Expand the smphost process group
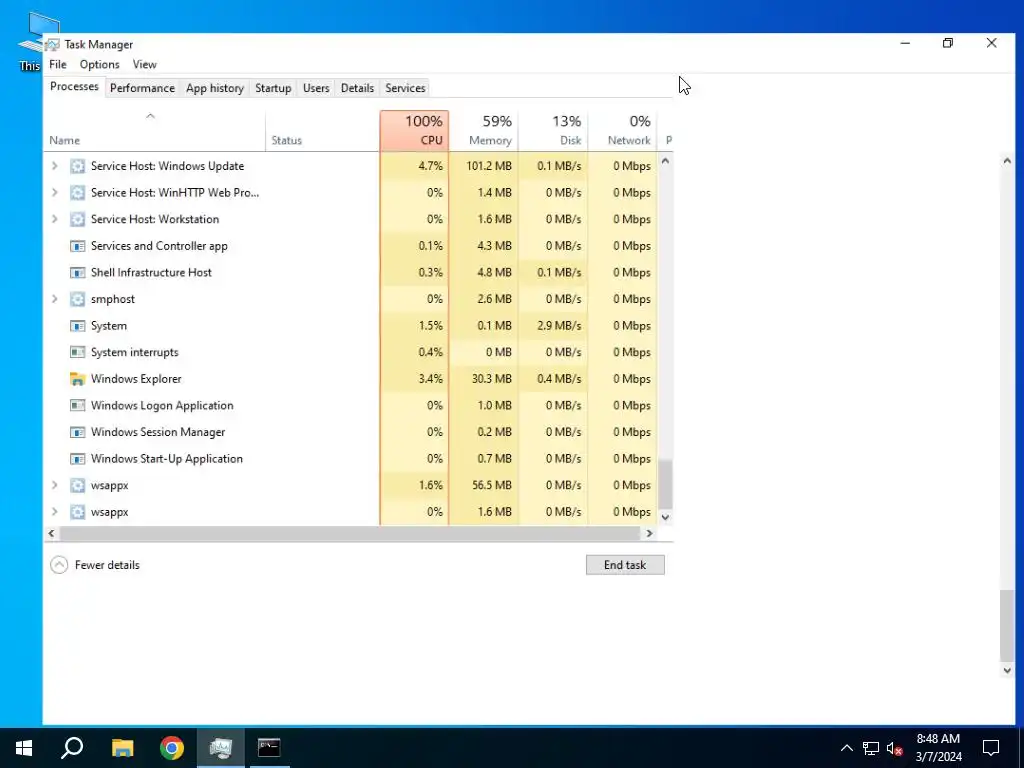The width and height of the screenshot is (1024, 768). point(55,299)
